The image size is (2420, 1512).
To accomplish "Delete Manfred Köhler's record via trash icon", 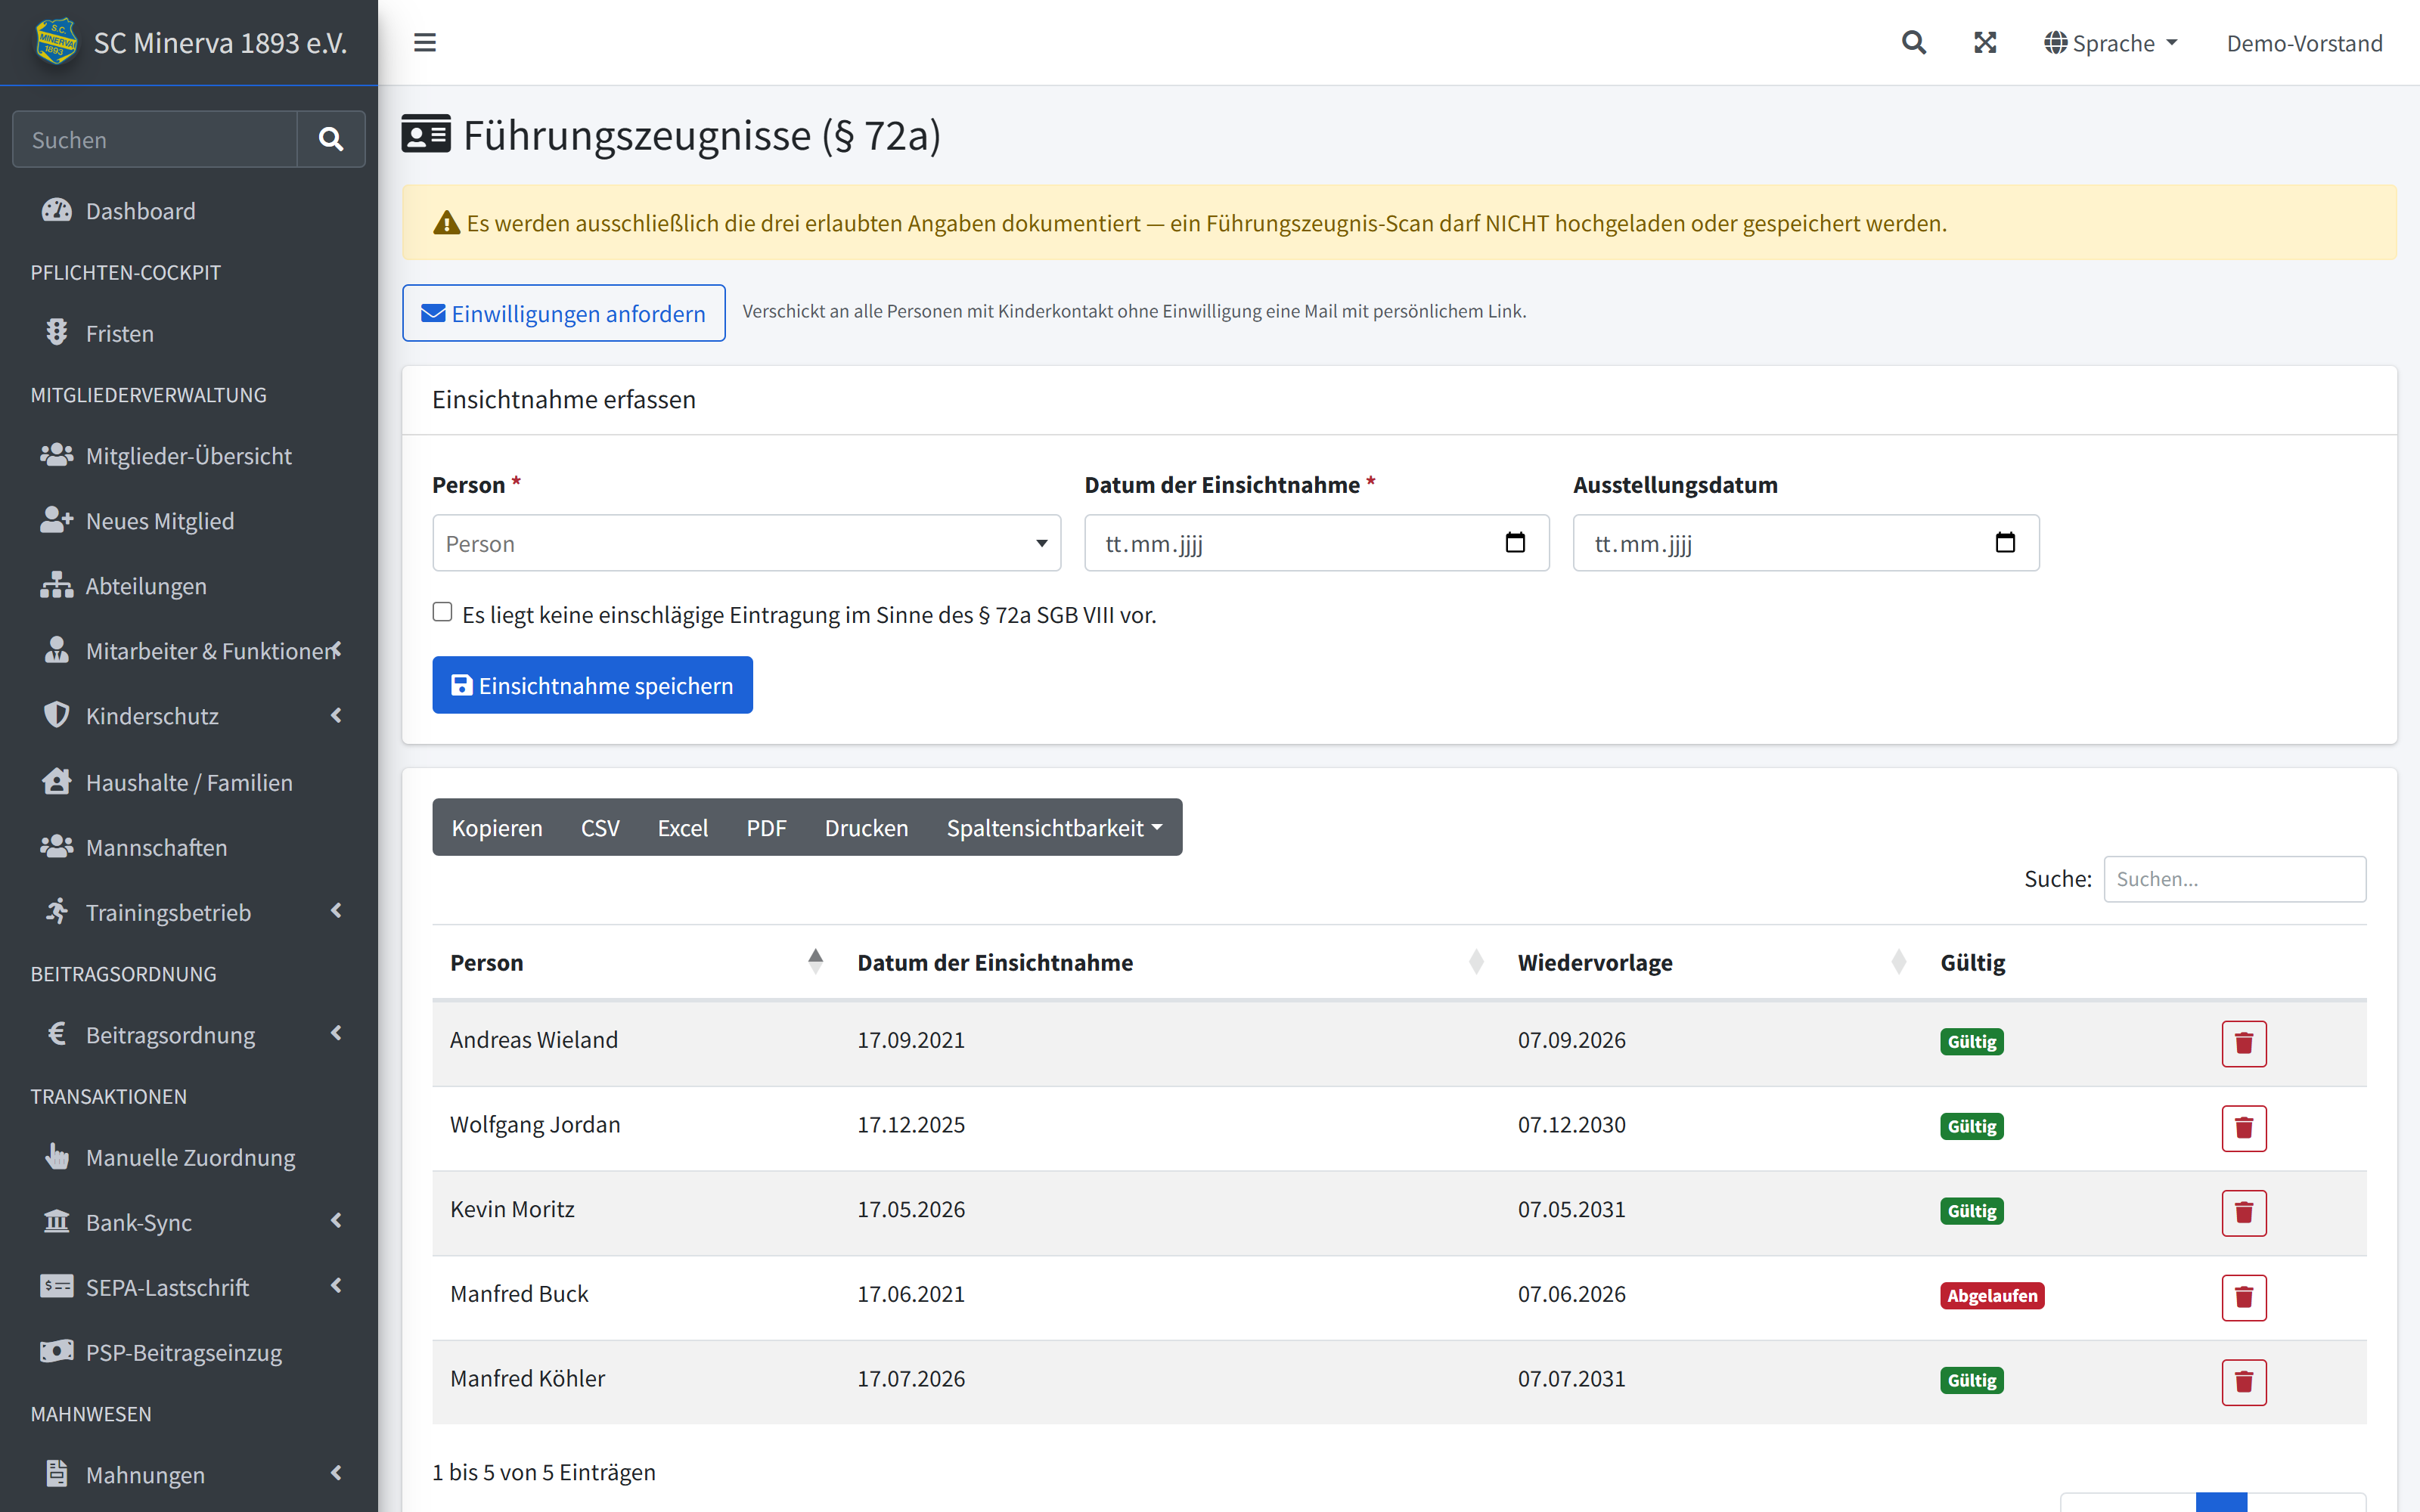I will click(2244, 1382).
